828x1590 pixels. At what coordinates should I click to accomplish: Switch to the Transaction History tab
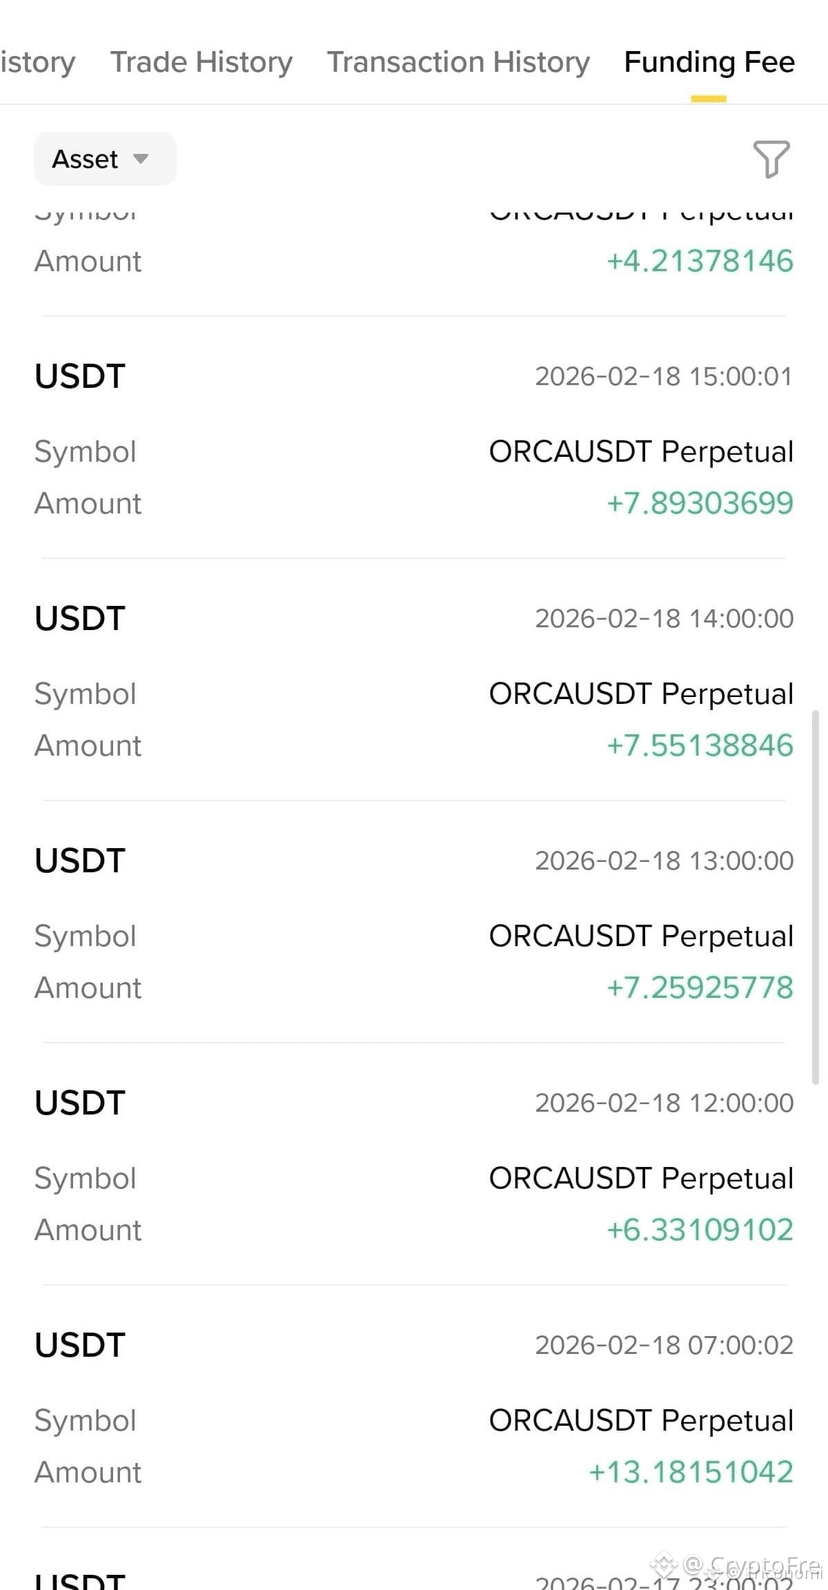pos(458,62)
